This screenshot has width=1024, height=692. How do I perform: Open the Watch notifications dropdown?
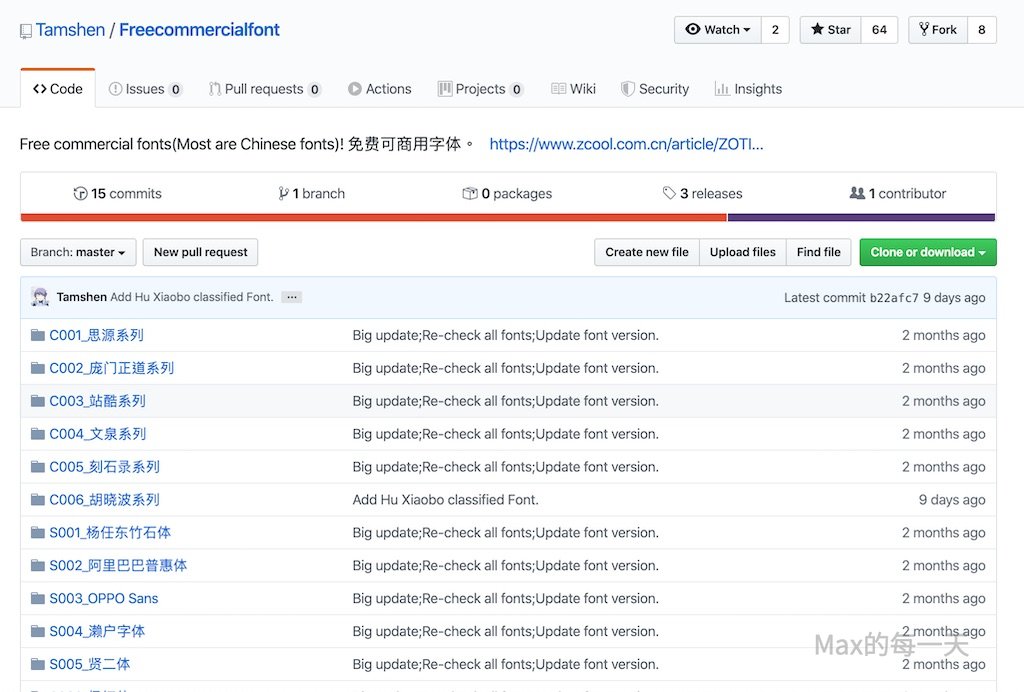coord(718,30)
